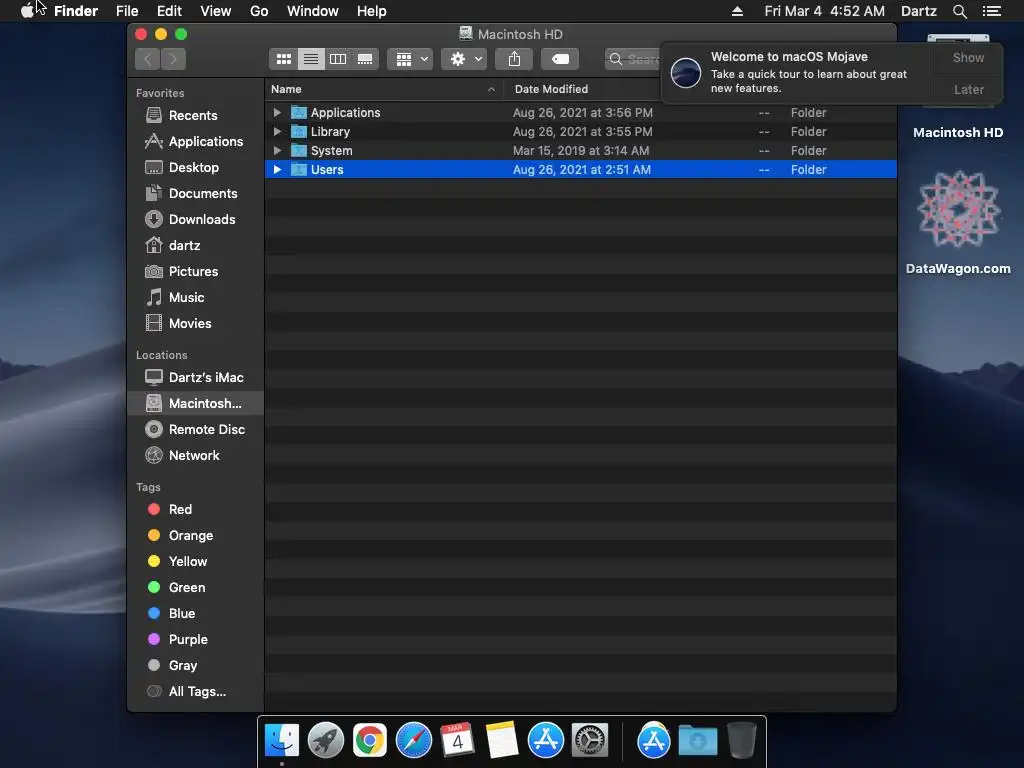Open the dartz home folder in sidebar
Image resolution: width=1024 pixels, height=768 pixels.
click(x=196, y=246)
